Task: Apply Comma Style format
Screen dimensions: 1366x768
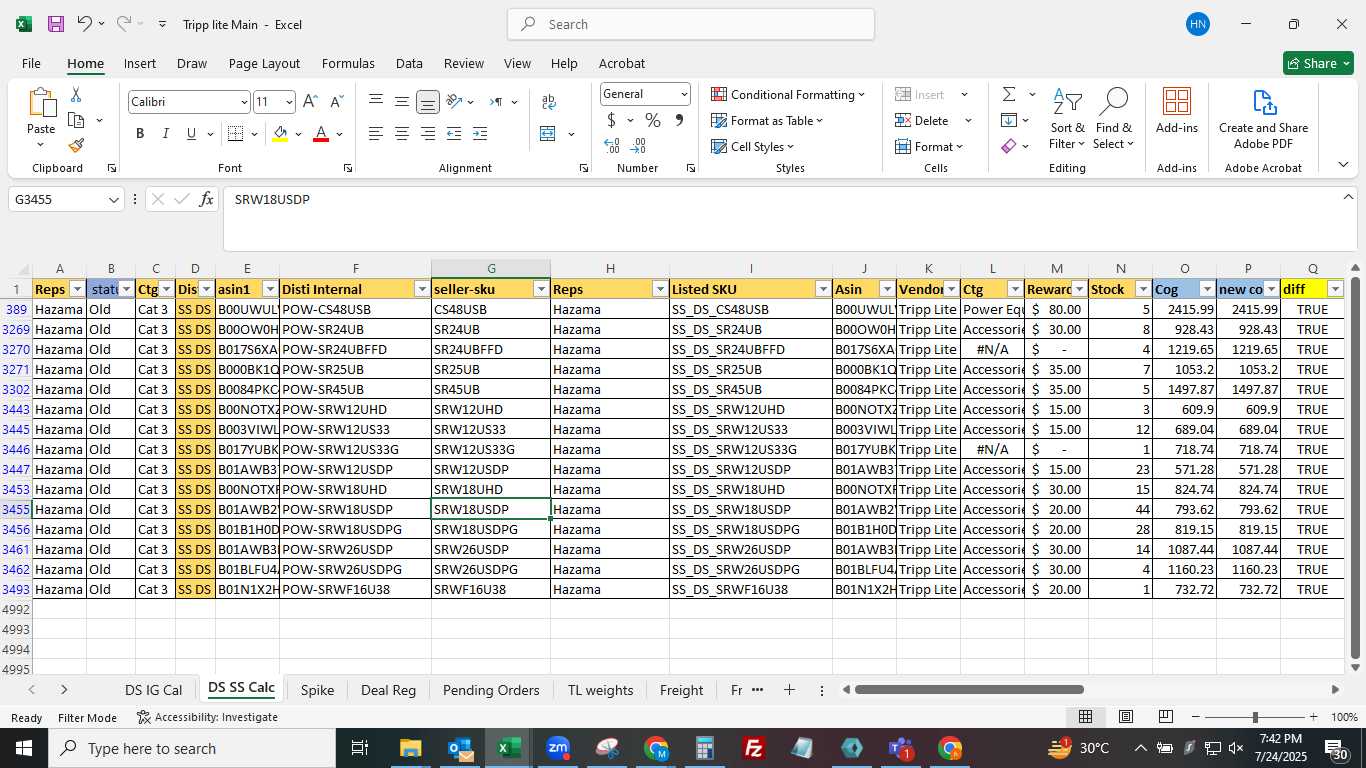Action: click(679, 120)
